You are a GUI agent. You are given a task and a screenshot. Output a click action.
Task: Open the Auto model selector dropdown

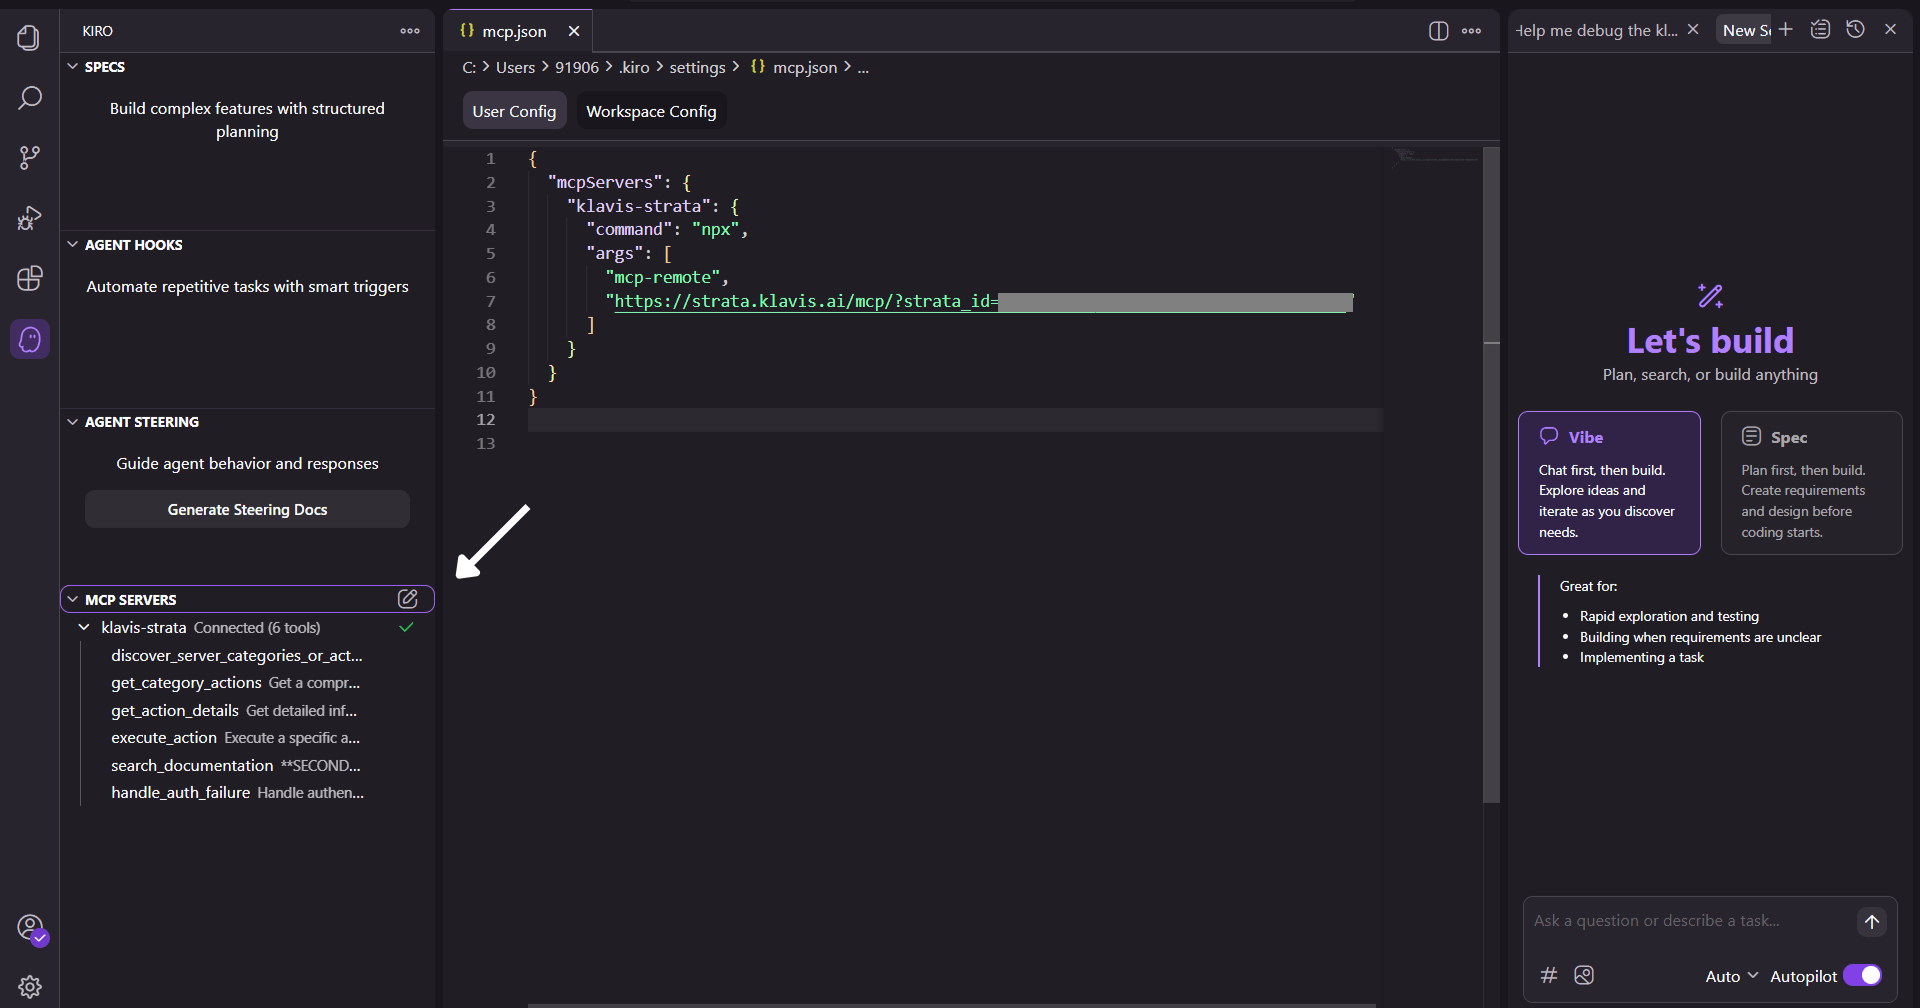[1730, 976]
